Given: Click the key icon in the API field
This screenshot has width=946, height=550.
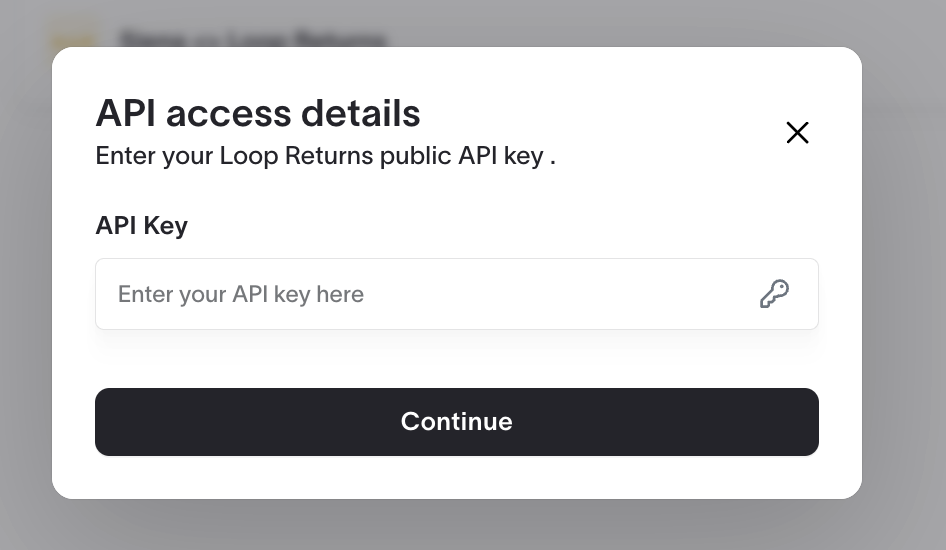Looking at the screenshot, I should pyautogui.click(x=774, y=294).
